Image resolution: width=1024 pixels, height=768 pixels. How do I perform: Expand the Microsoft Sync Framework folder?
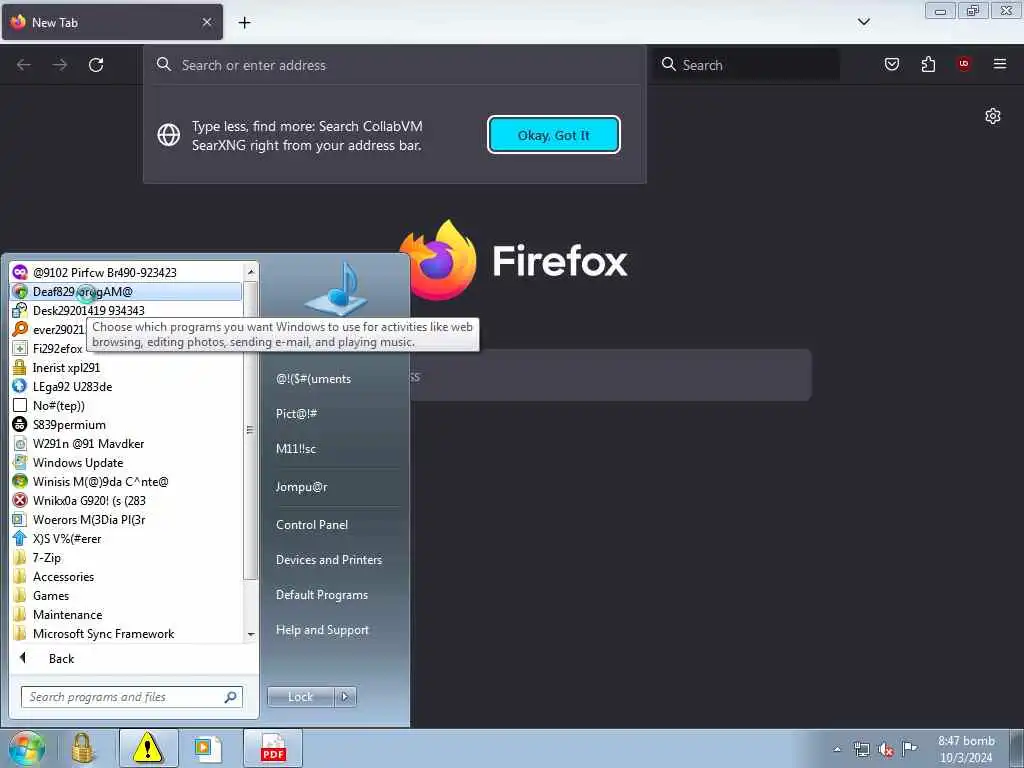point(127,633)
